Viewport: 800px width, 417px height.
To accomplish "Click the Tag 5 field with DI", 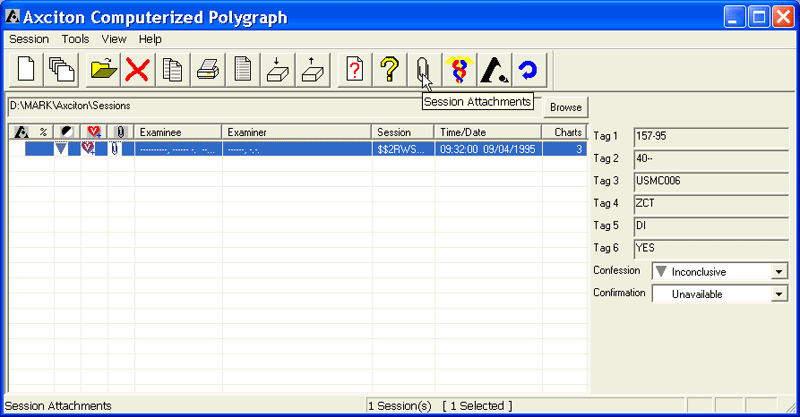I will [711, 227].
